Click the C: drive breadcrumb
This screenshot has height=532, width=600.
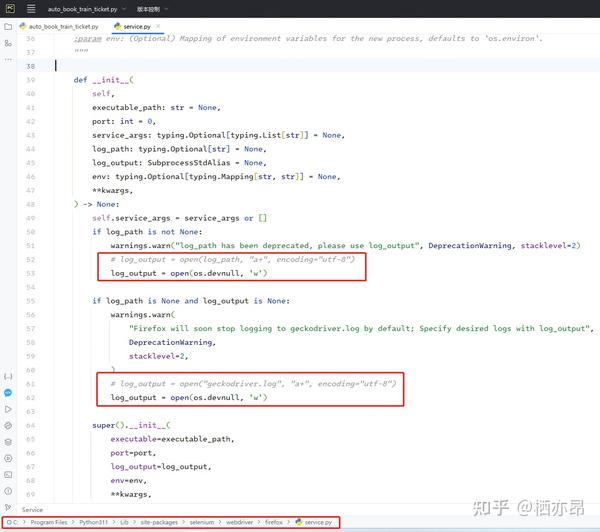click(12, 522)
